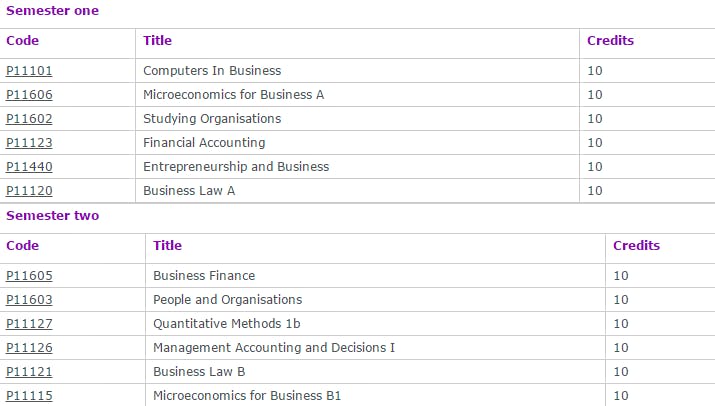Click the Semester one heading
This screenshot has height=406, width=715.
[x=52, y=10]
